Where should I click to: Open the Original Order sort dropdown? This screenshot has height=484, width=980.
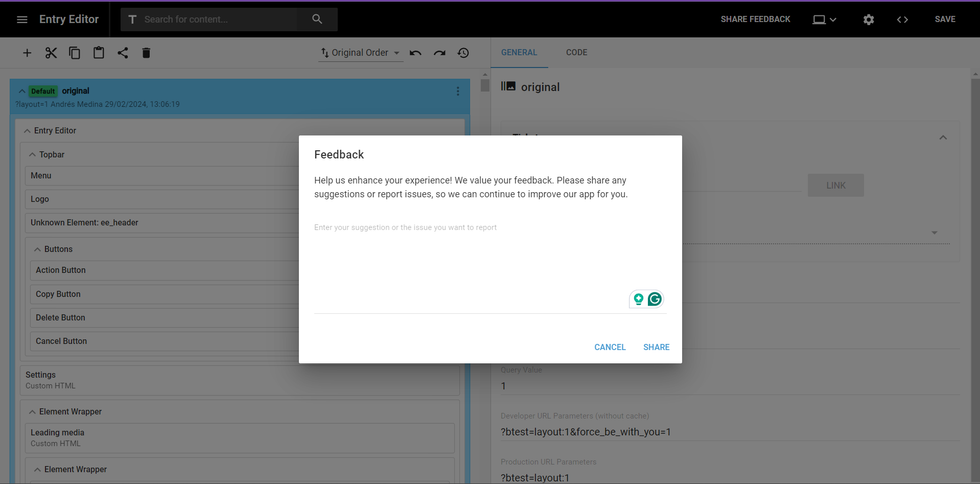[x=360, y=53]
